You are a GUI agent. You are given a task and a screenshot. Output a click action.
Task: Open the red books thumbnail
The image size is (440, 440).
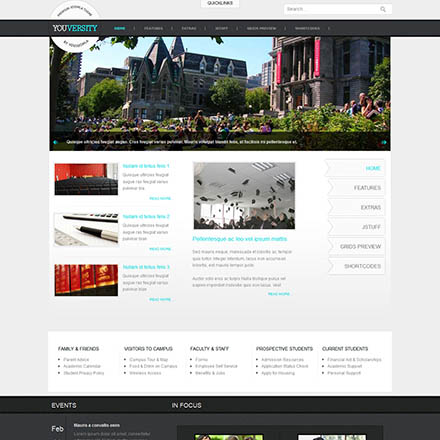(86, 280)
